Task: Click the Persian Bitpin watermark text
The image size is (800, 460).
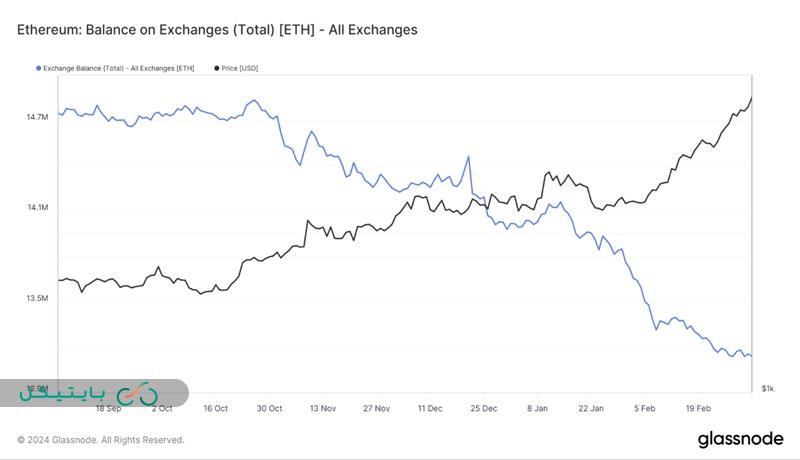Action: pyautogui.click(x=60, y=394)
